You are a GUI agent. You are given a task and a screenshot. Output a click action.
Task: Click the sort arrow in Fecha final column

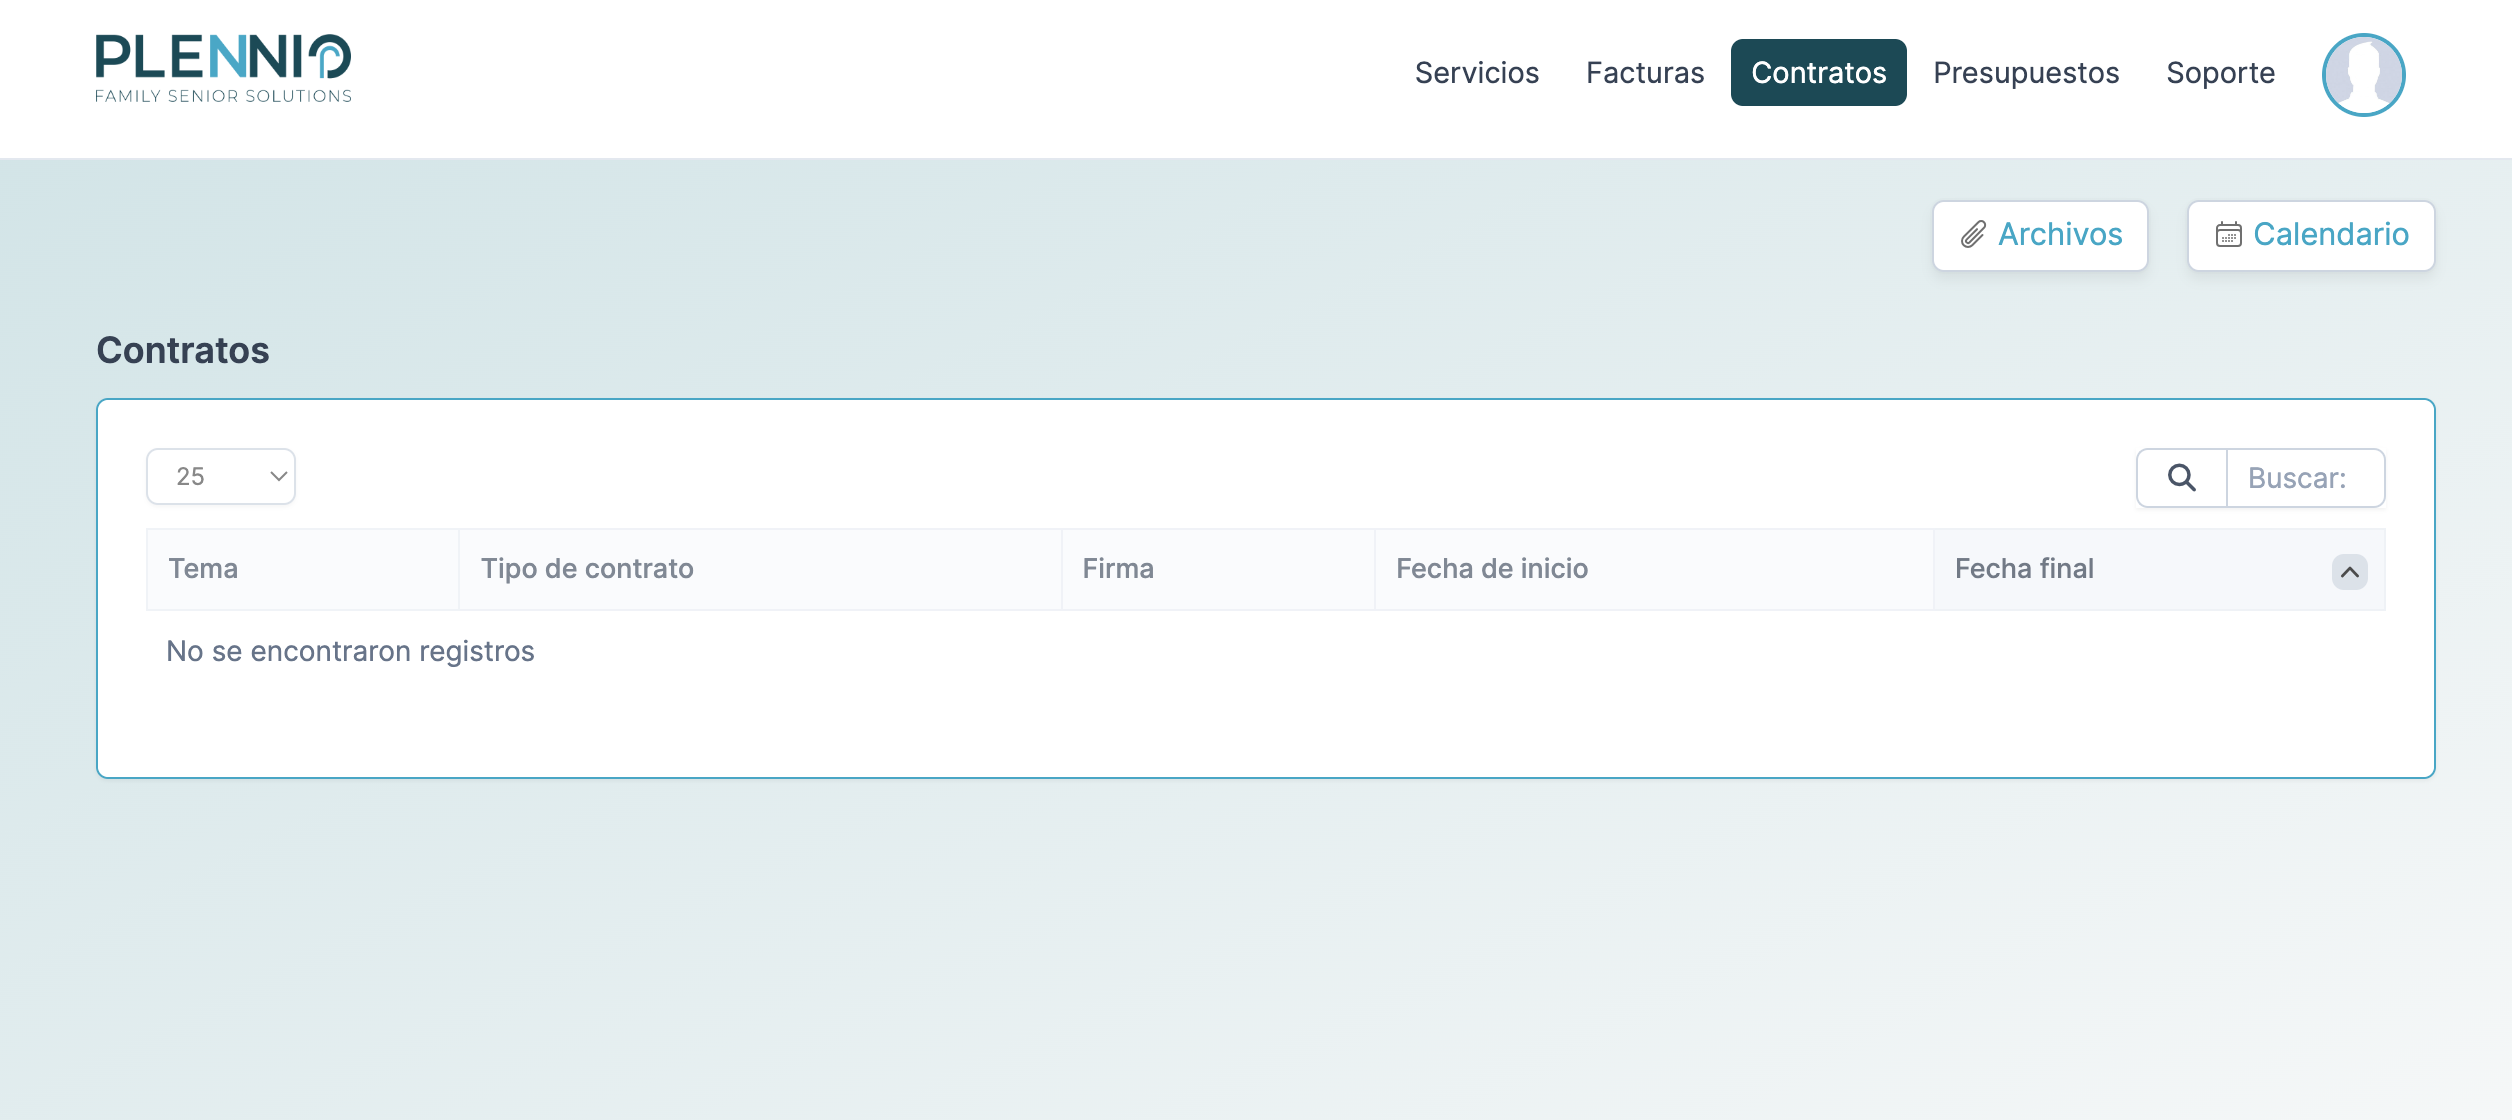pyautogui.click(x=2349, y=572)
